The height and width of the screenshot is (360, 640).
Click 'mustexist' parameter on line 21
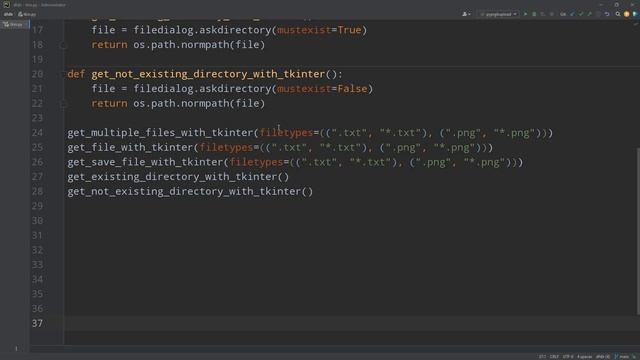pyautogui.click(x=304, y=89)
